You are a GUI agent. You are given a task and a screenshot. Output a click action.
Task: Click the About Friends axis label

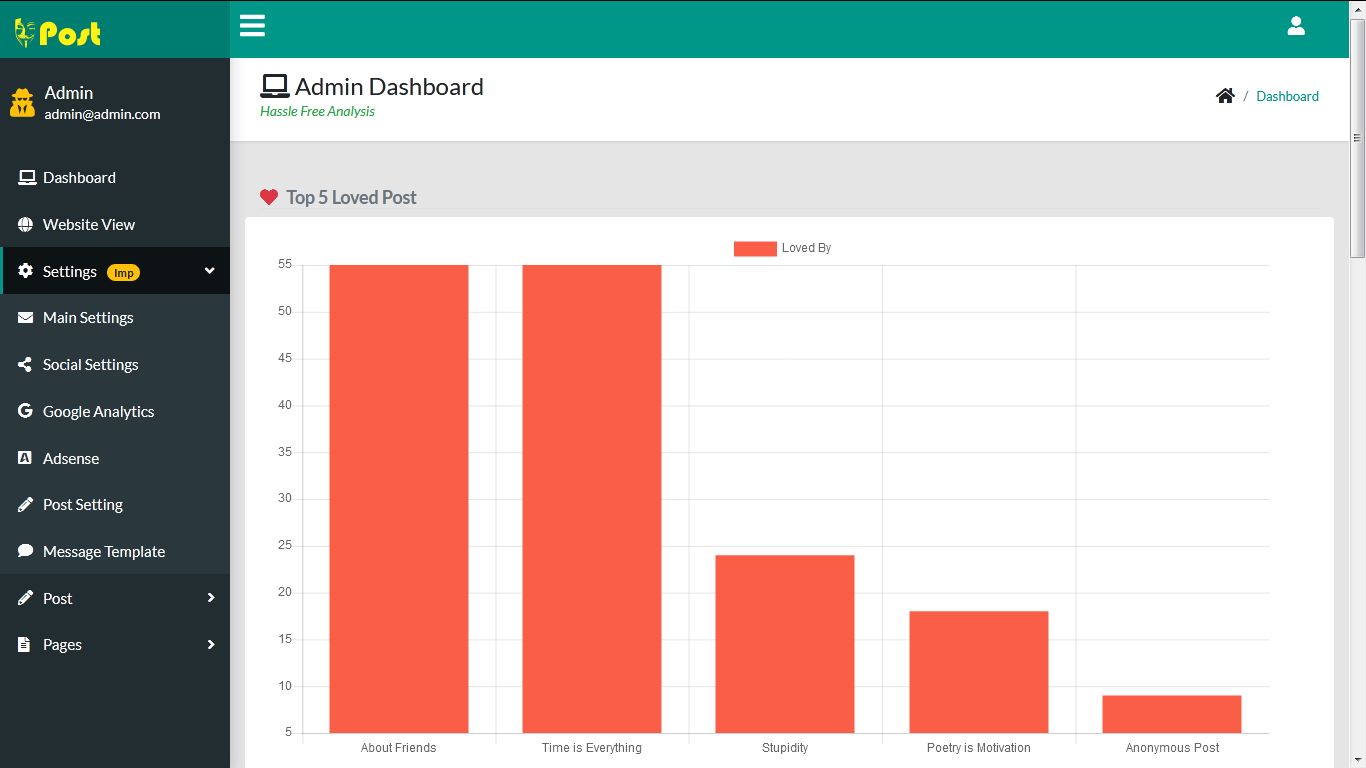click(399, 748)
